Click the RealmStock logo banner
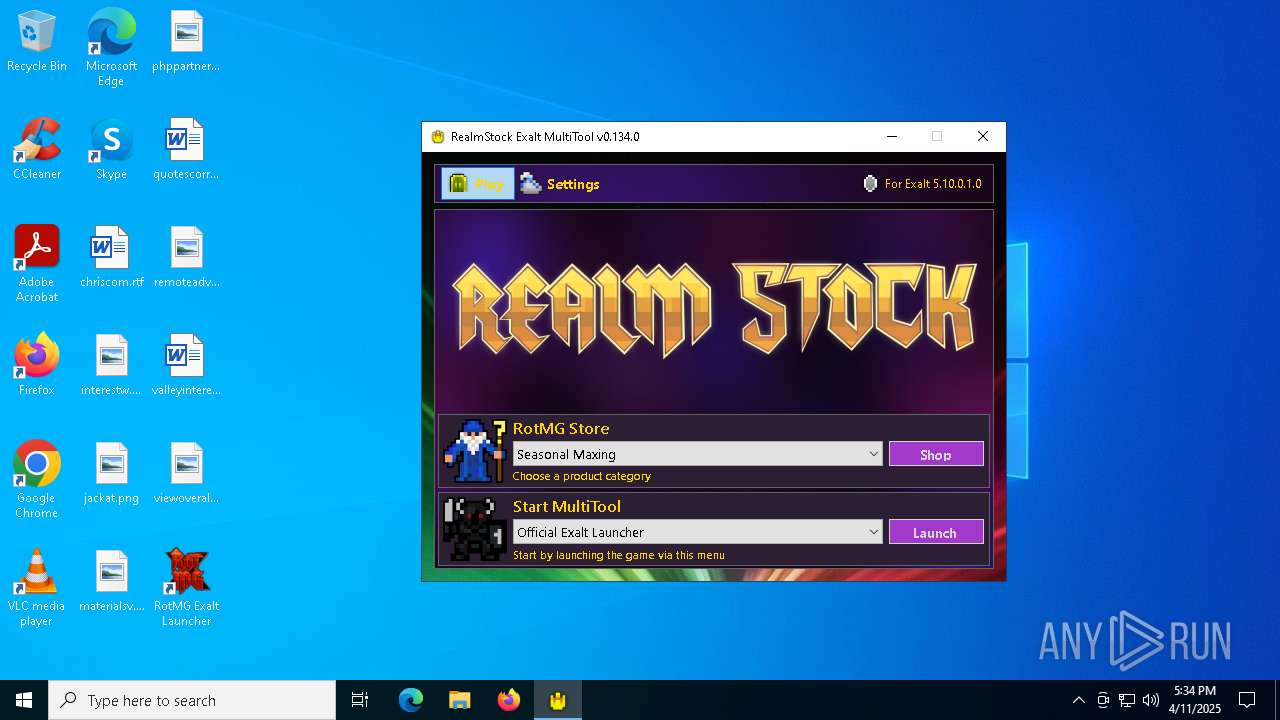Image resolution: width=1280 pixels, height=720 pixels. click(x=714, y=310)
